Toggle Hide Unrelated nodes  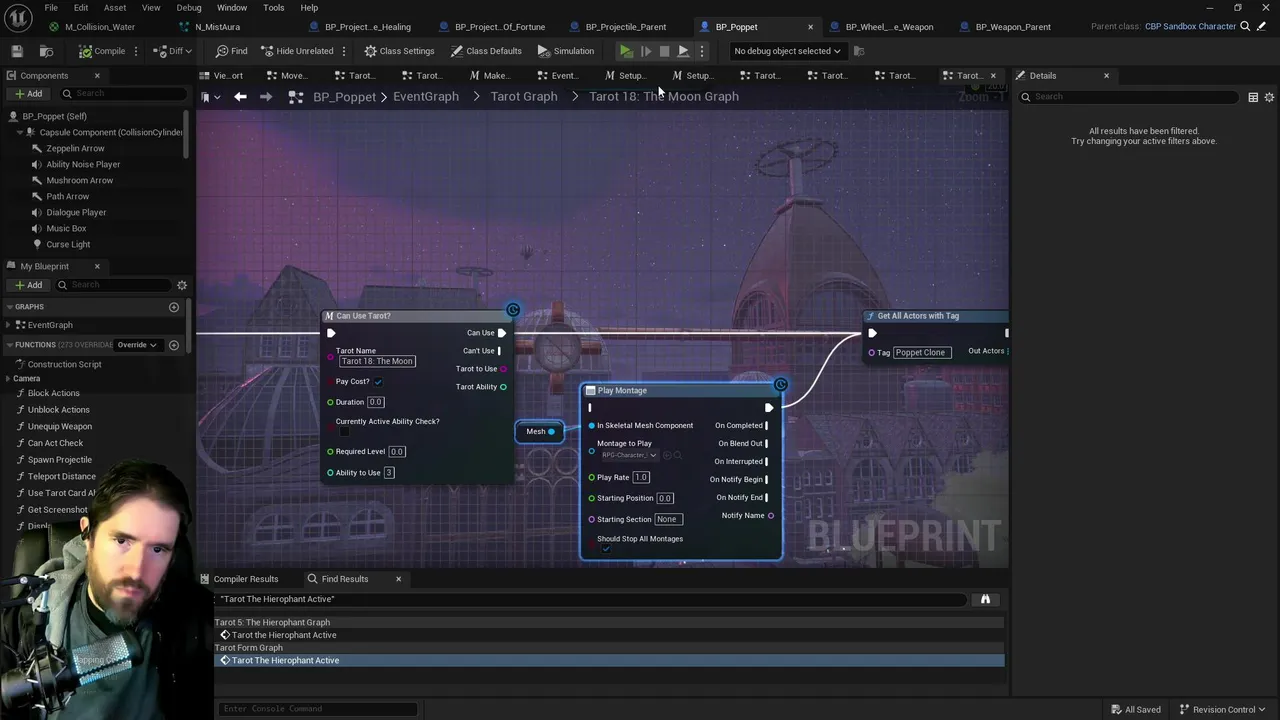pyautogui.click(x=297, y=51)
